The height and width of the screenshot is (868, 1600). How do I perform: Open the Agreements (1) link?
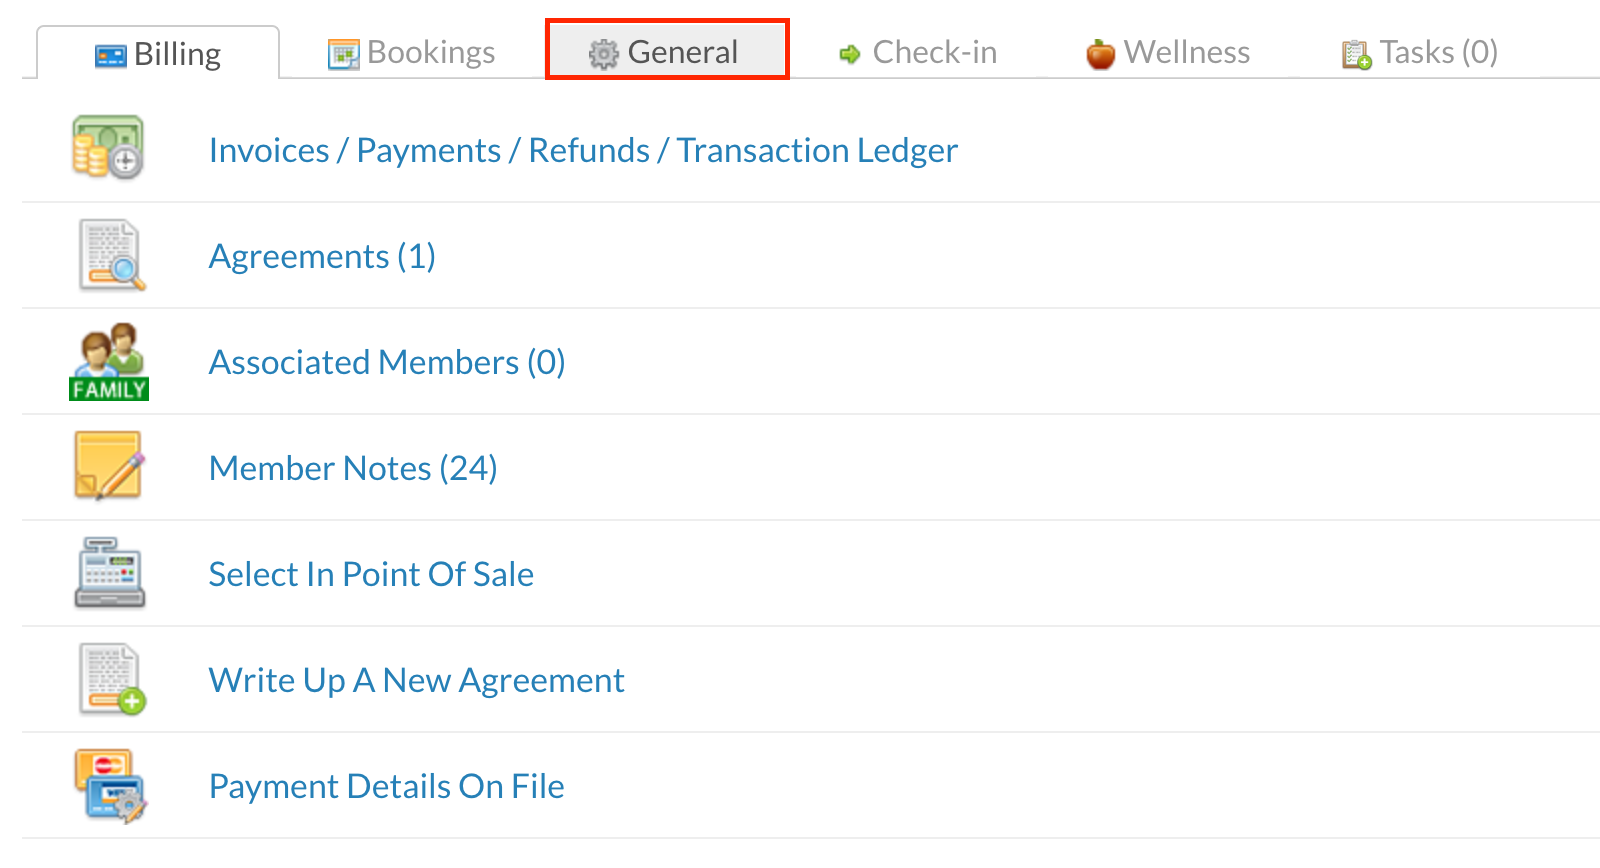(x=322, y=256)
